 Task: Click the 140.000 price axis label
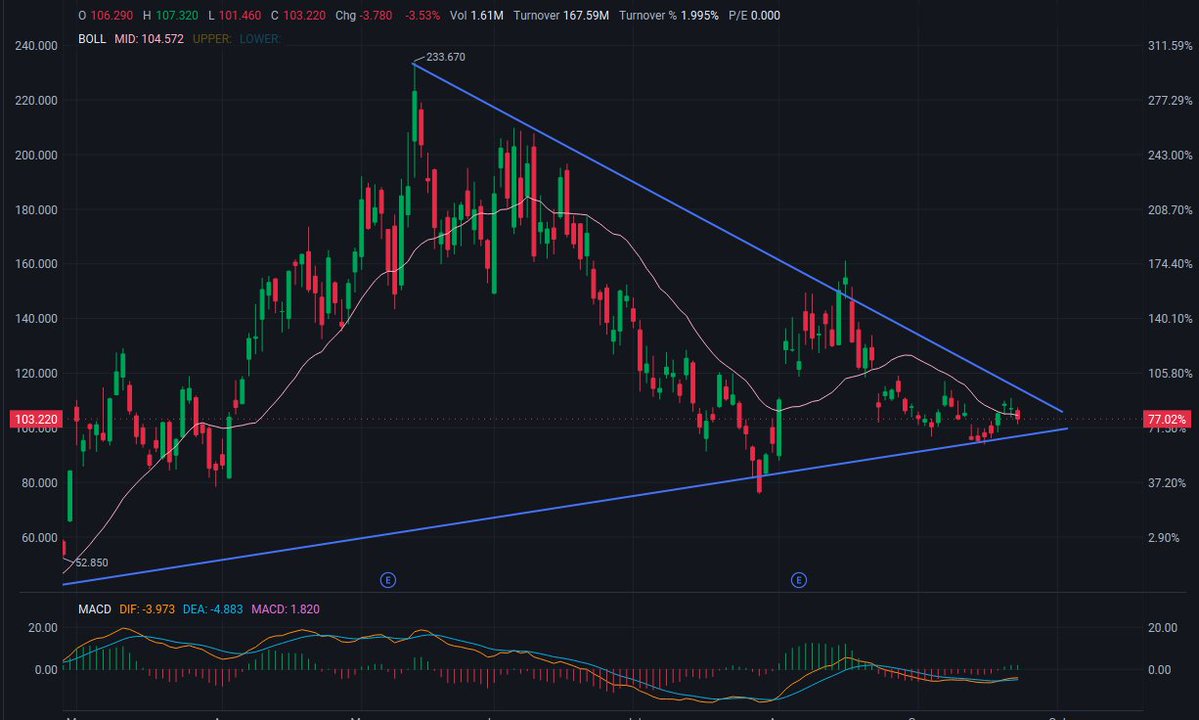pyautogui.click(x=36, y=319)
